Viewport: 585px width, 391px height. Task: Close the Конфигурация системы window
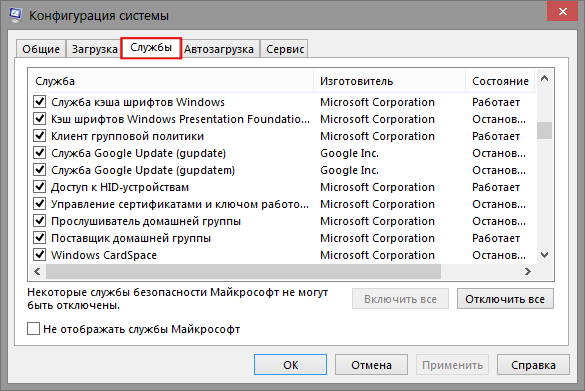point(562,11)
